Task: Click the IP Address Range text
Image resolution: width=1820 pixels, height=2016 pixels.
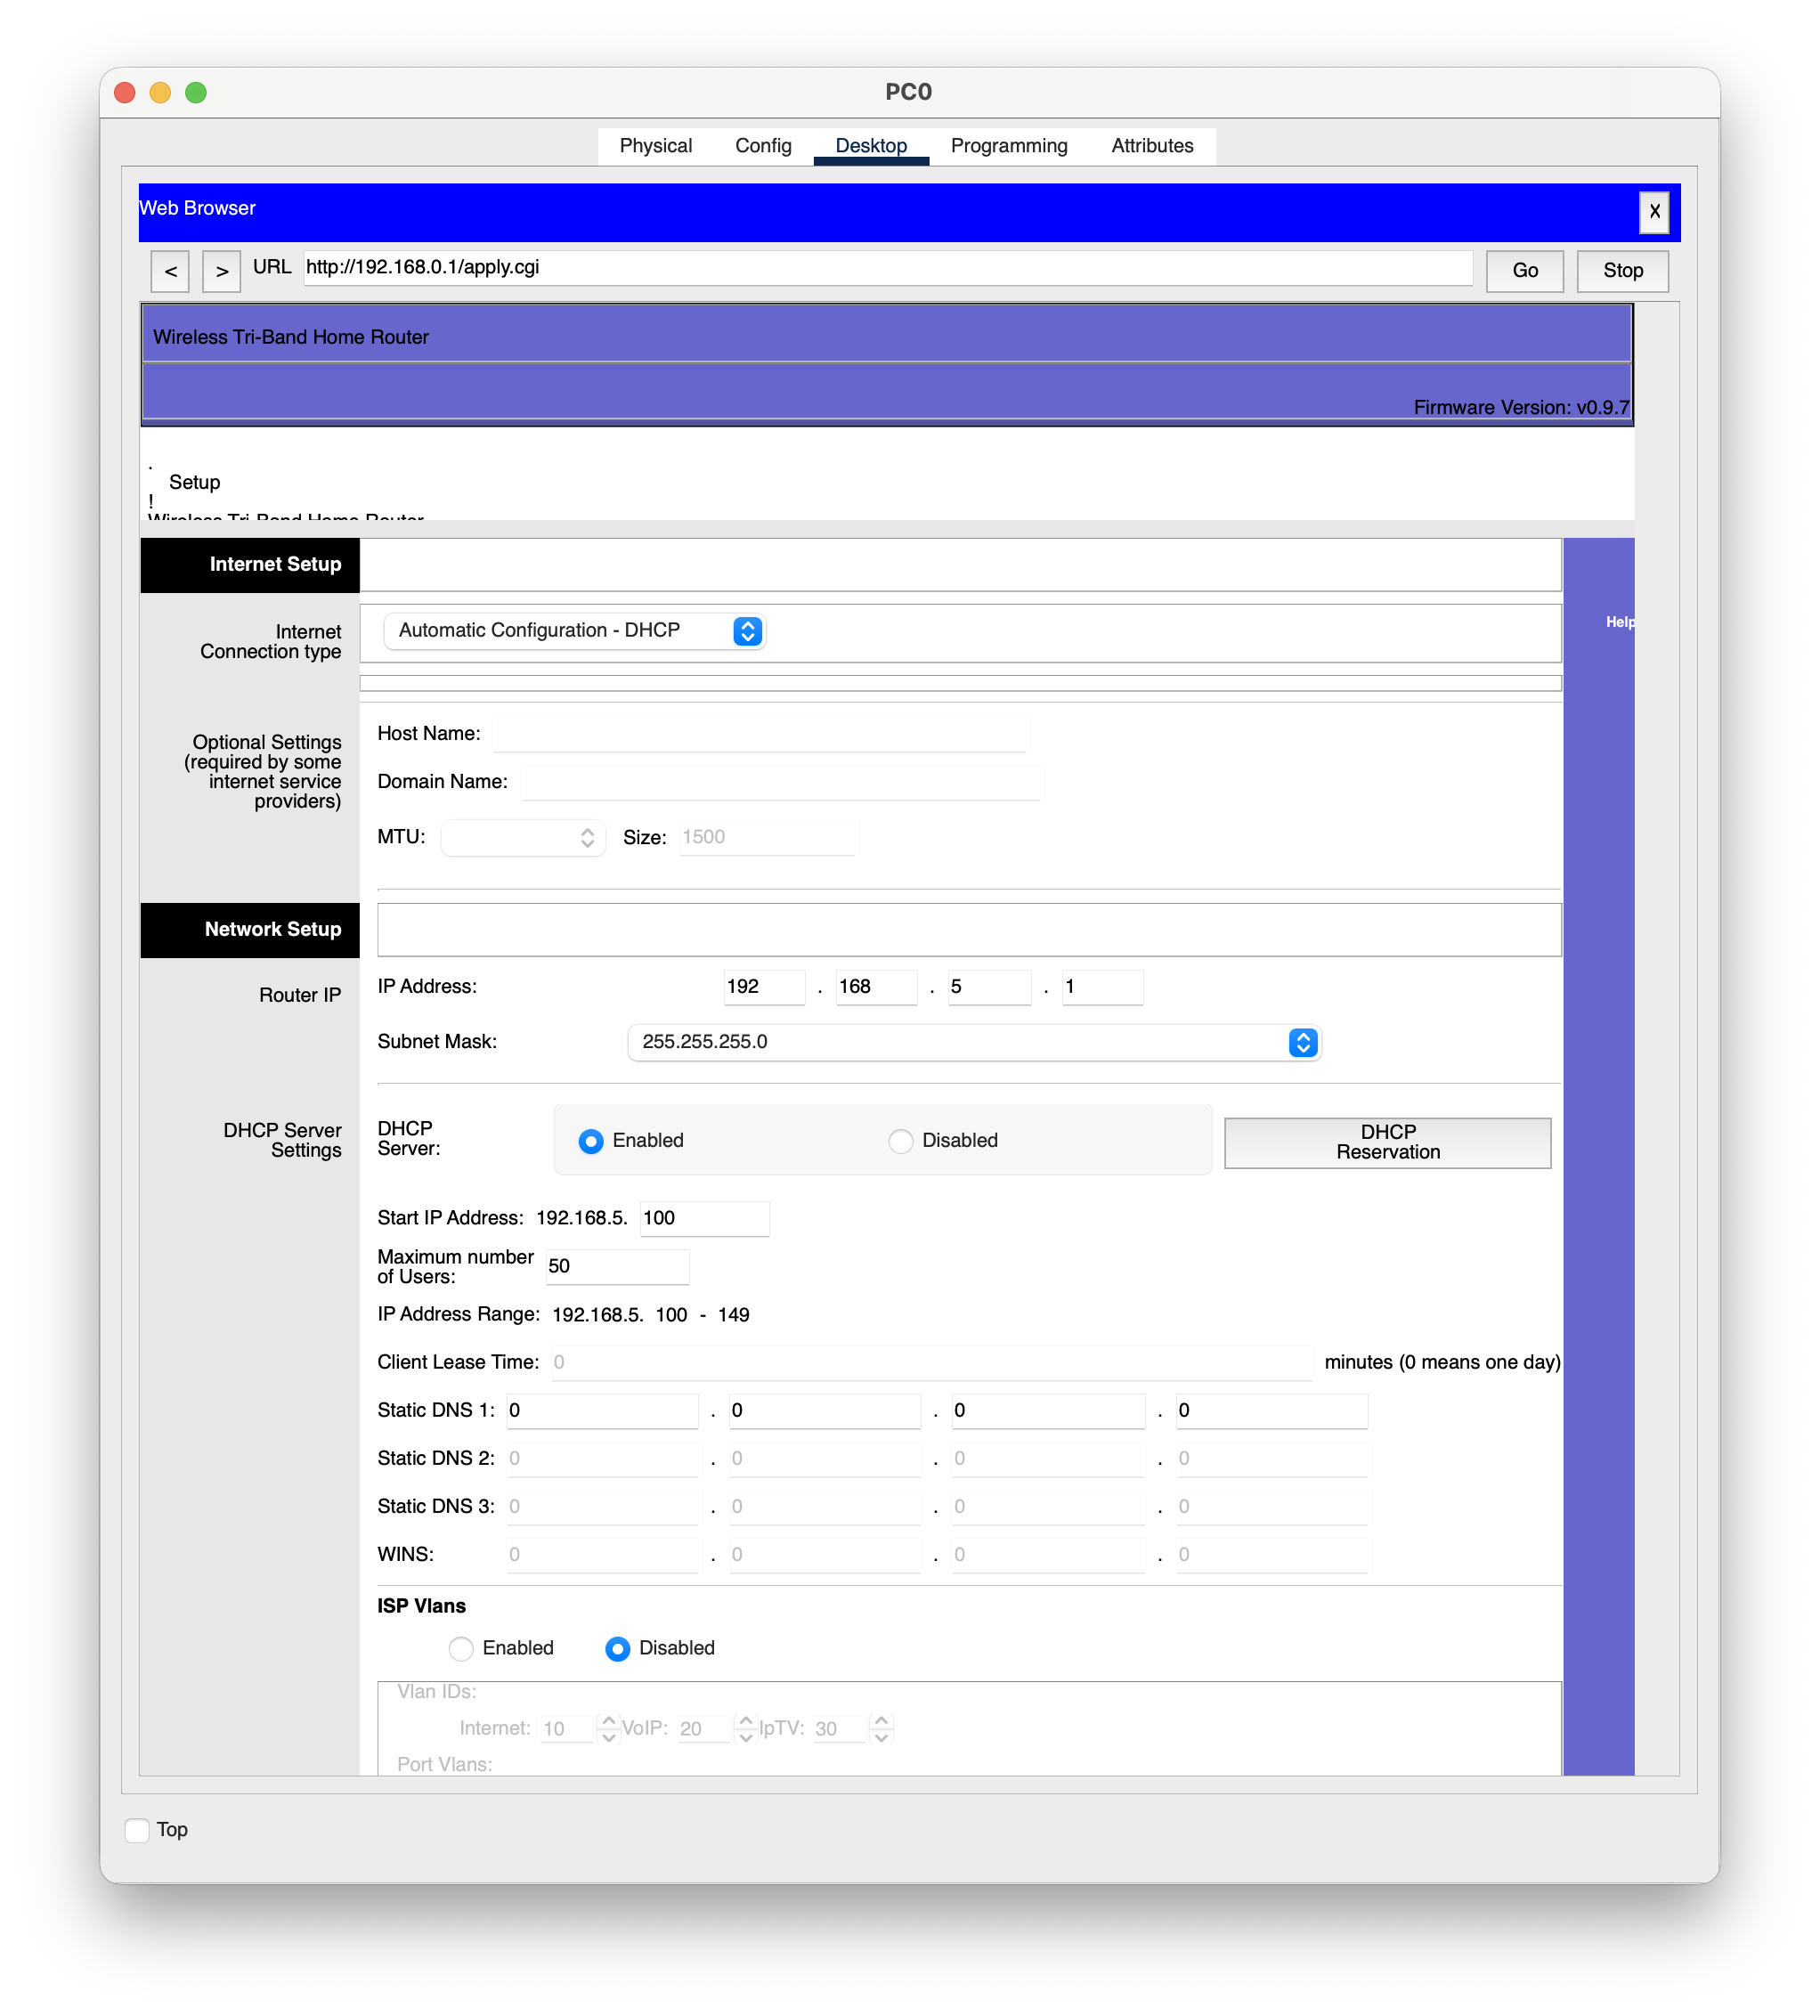Action: coord(563,1315)
